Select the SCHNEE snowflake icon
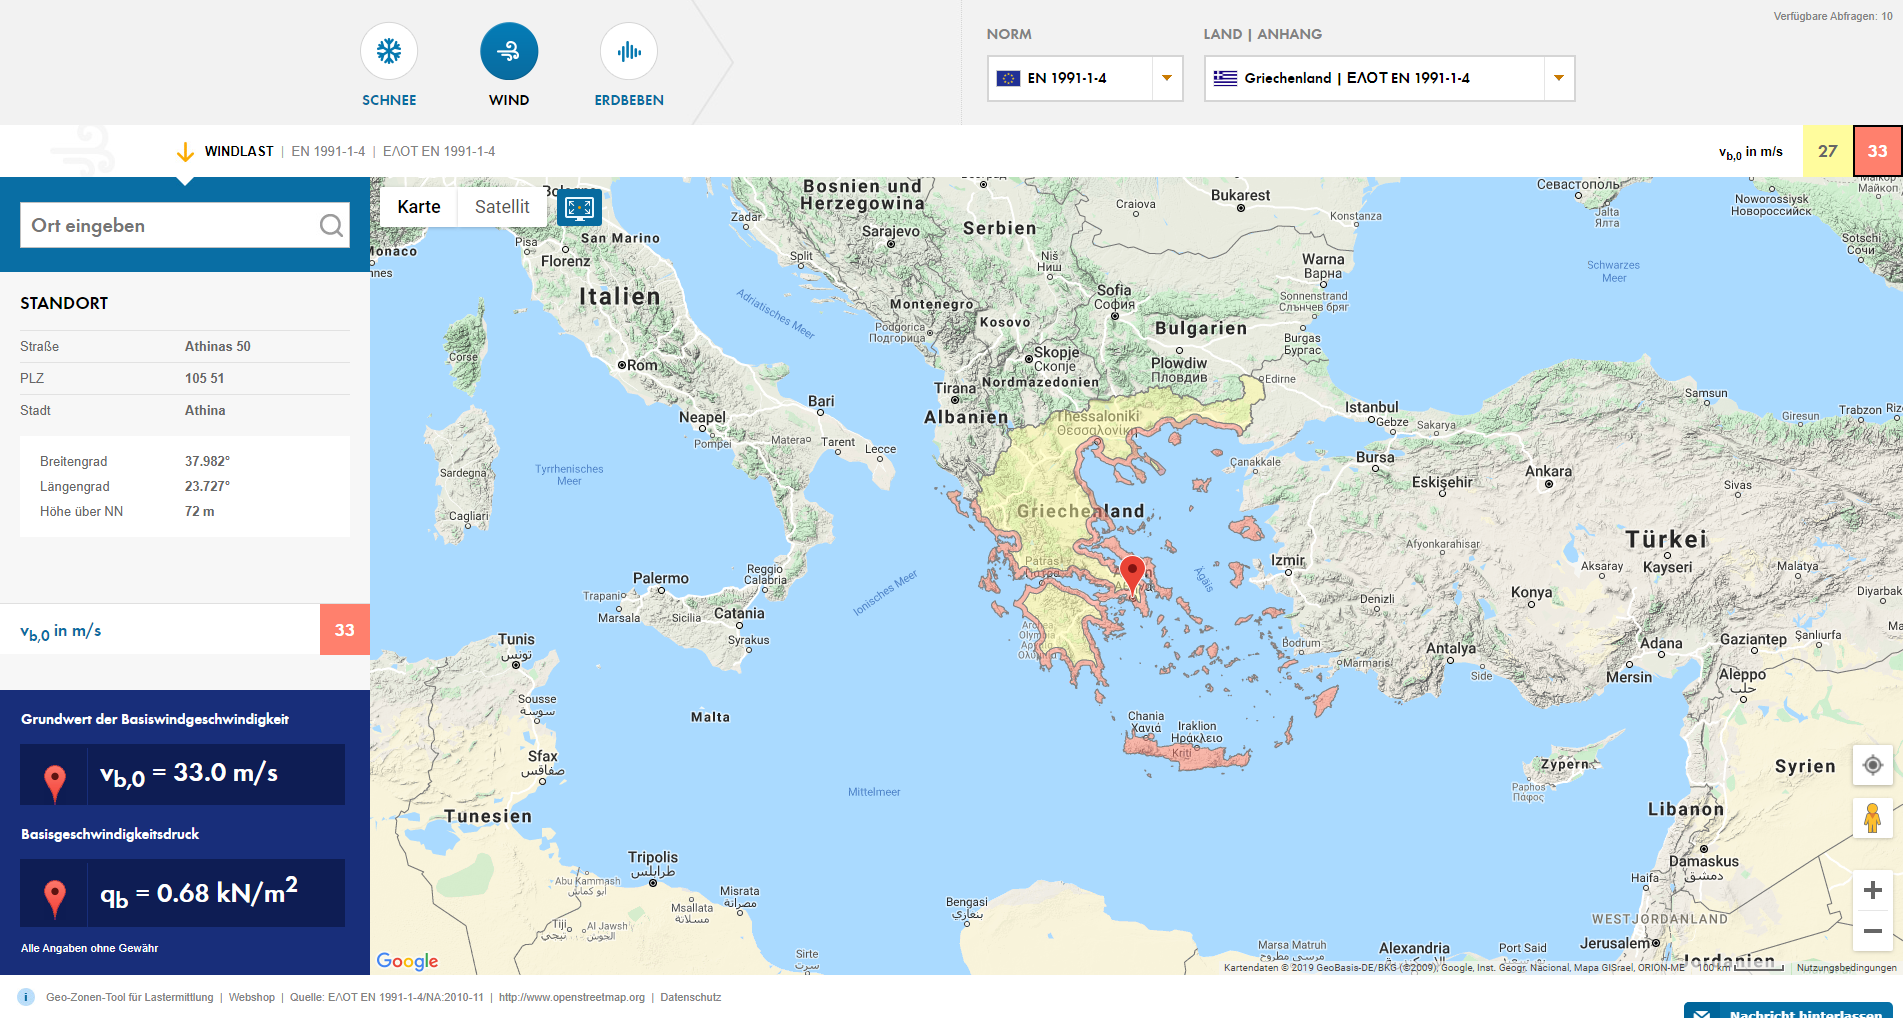1903x1018 pixels. 388,50
